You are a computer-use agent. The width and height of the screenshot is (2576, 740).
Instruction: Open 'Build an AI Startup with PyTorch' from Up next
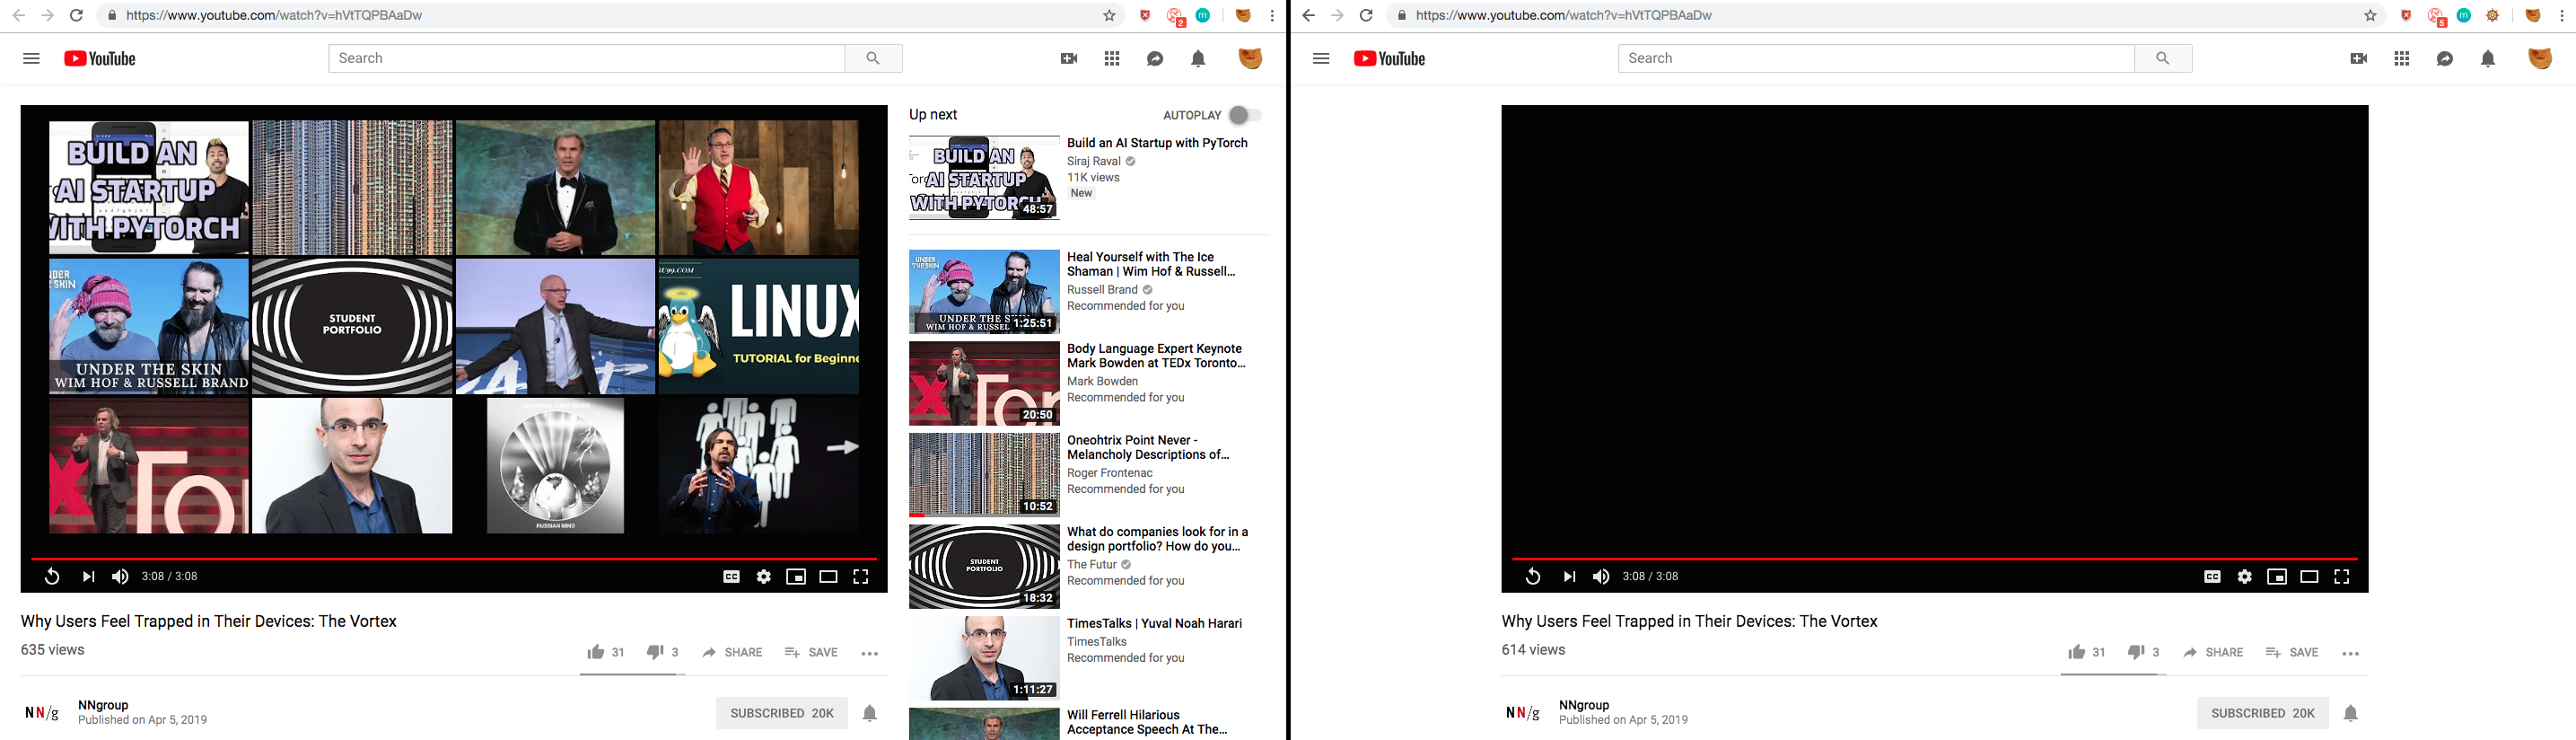1157,143
